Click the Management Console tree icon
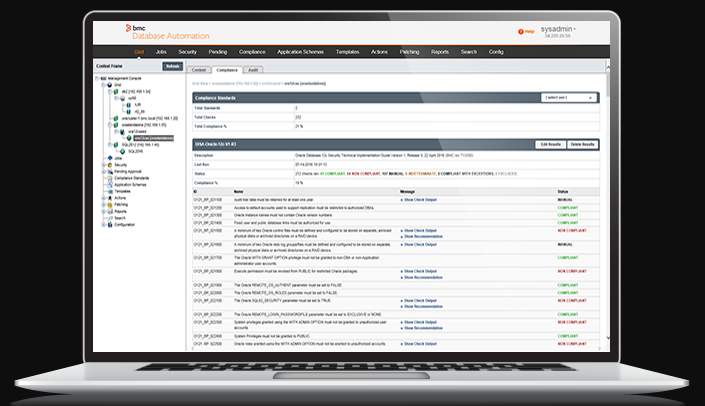 pyautogui.click(x=103, y=78)
